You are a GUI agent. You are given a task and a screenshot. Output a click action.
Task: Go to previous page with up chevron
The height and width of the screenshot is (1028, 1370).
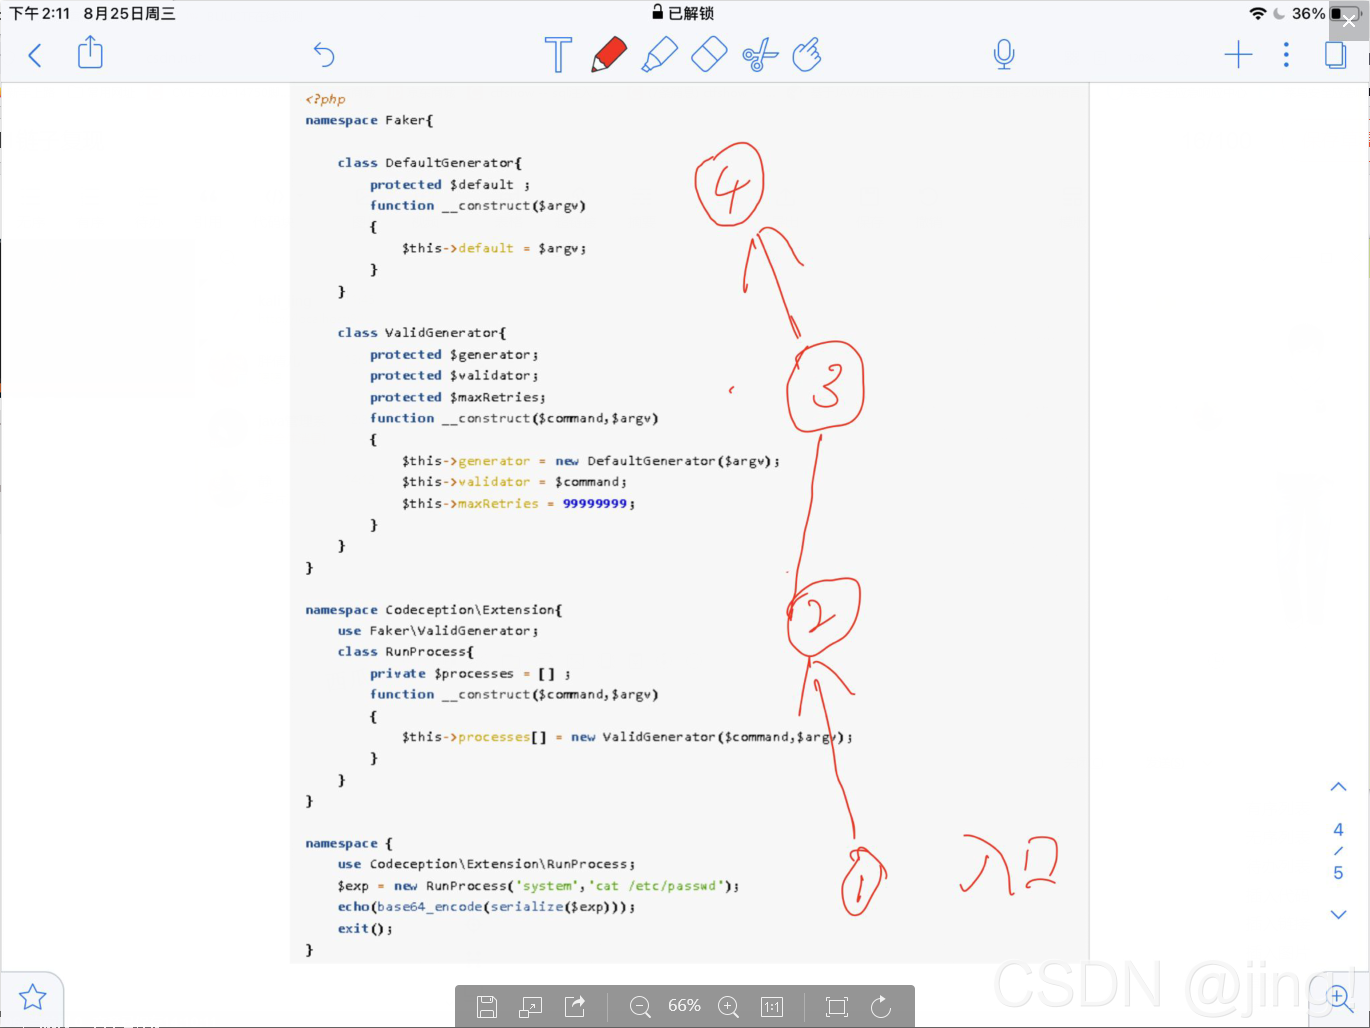(x=1338, y=787)
